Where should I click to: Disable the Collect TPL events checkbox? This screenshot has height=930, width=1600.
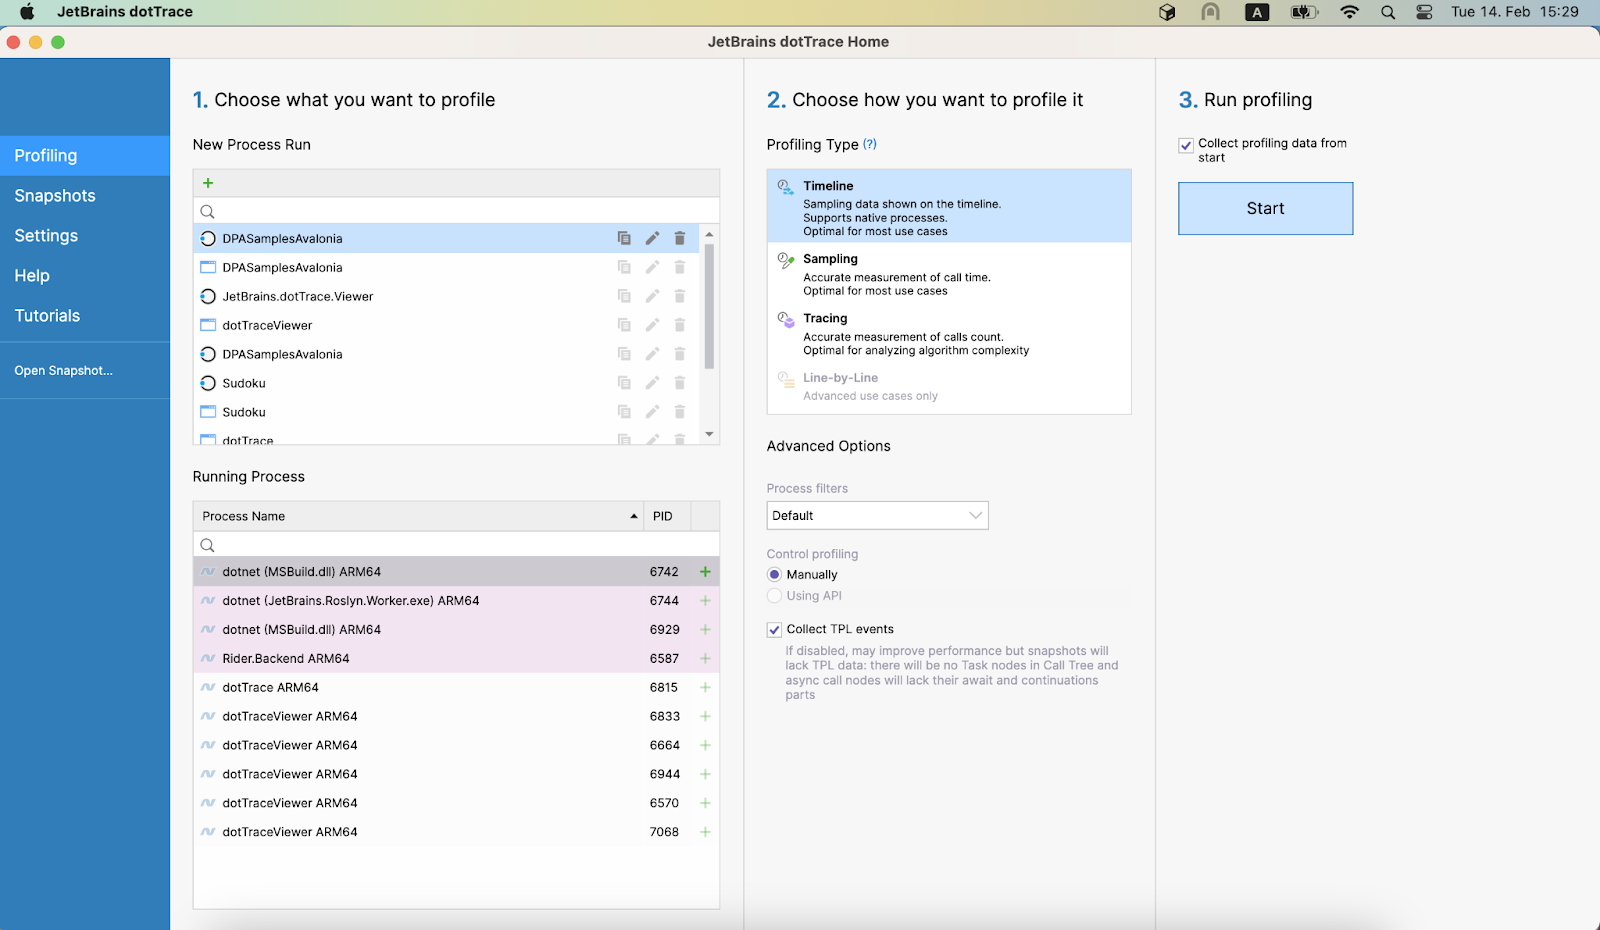774,630
